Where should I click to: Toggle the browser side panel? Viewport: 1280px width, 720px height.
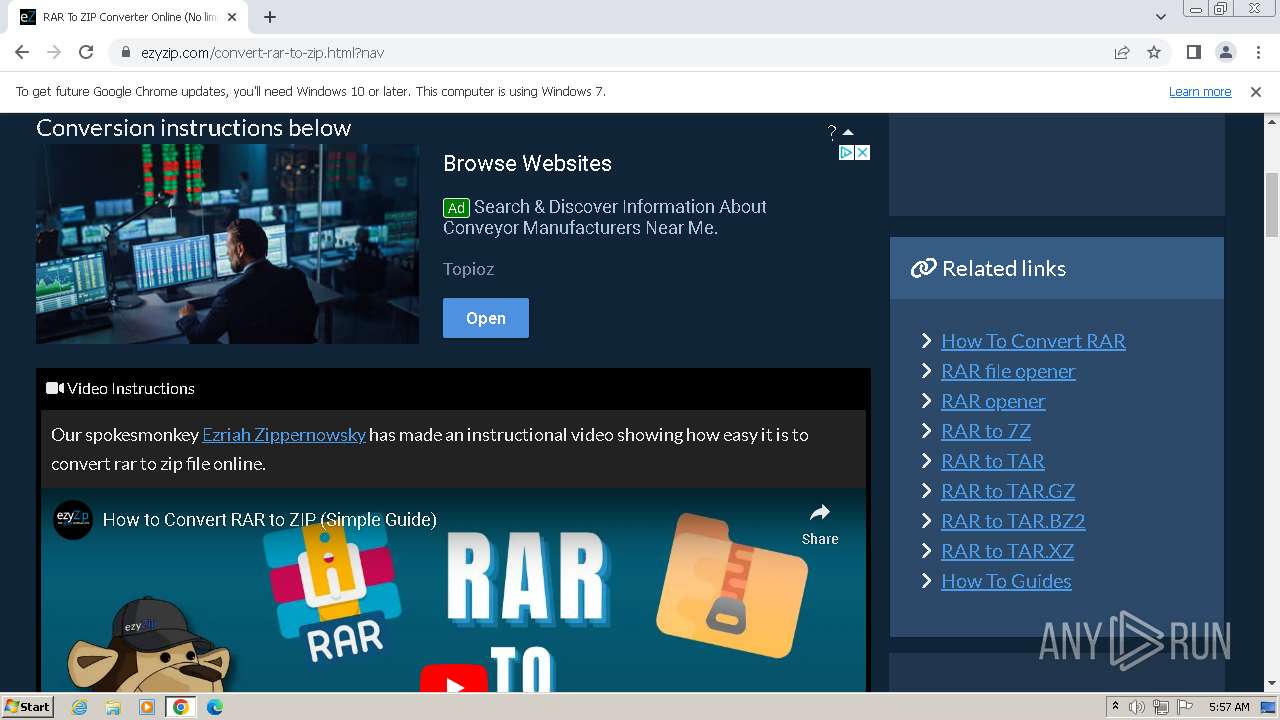(1193, 52)
